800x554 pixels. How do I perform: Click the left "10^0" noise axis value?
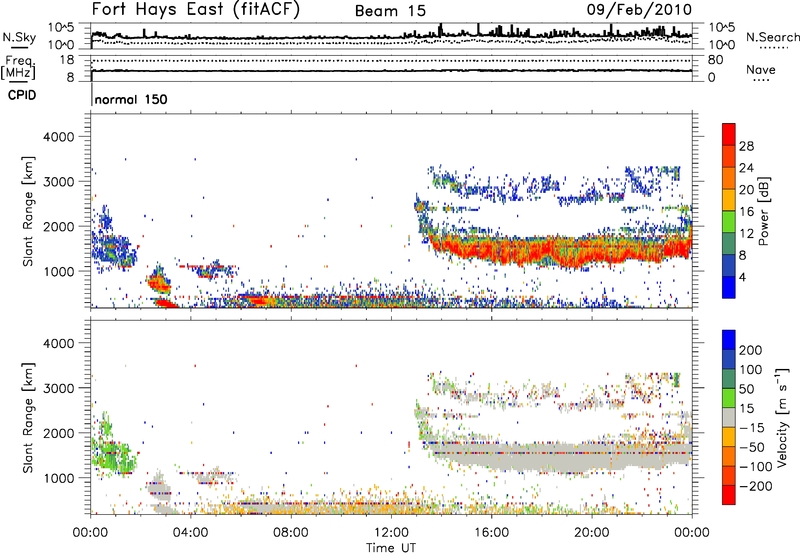pos(61,45)
